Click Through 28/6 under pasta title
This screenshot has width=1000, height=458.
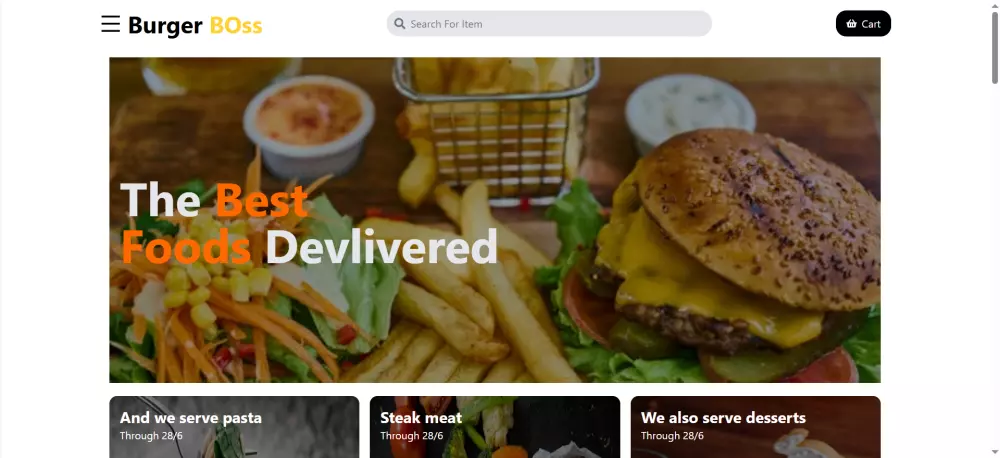pyautogui.click(x=151, y=436)
